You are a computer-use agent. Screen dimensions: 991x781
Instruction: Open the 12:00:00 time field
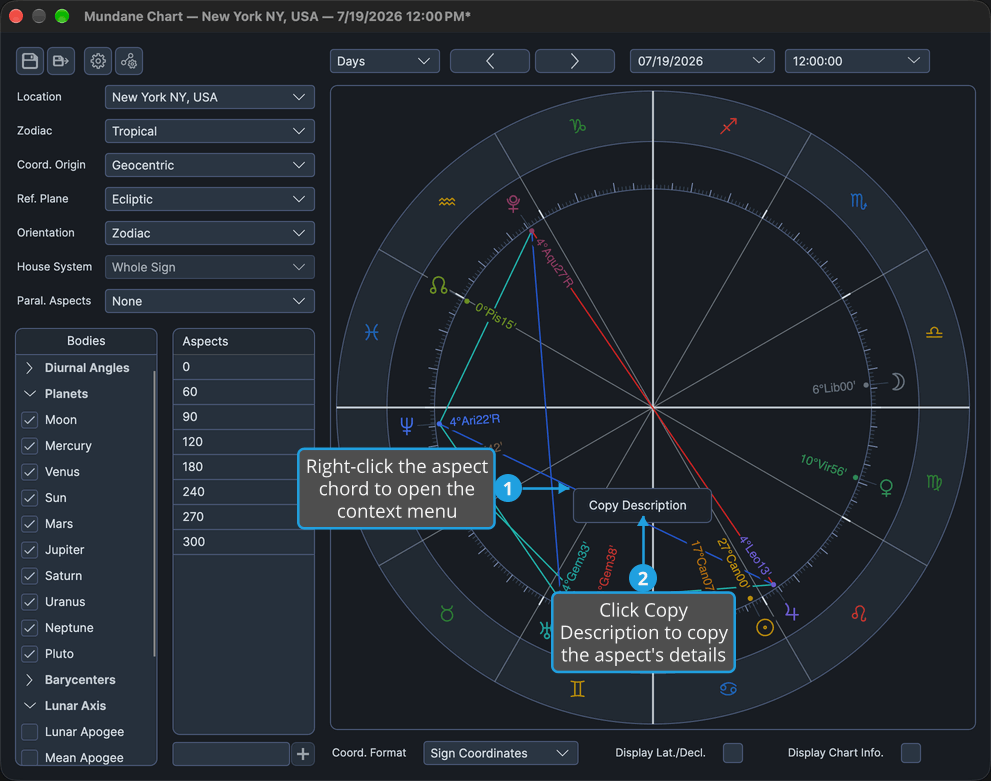click(857, 61)
